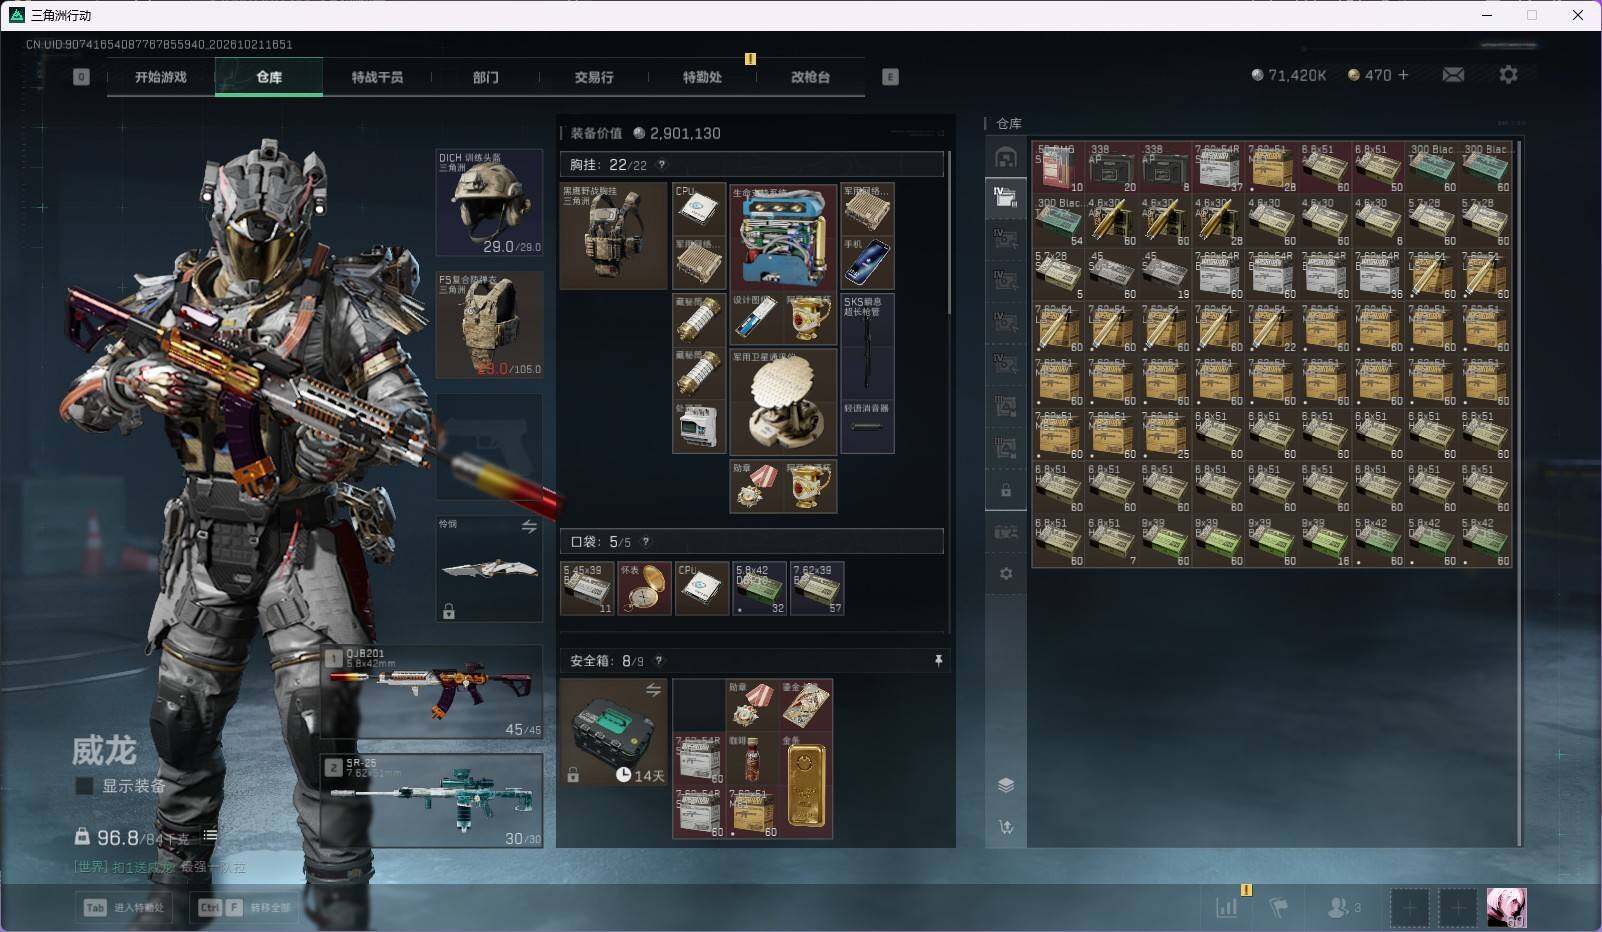Image resolution: width=1602 pixels, height=932 pixels.
Task: Click the statistics bar chart icon
Action: (1227, 907)
